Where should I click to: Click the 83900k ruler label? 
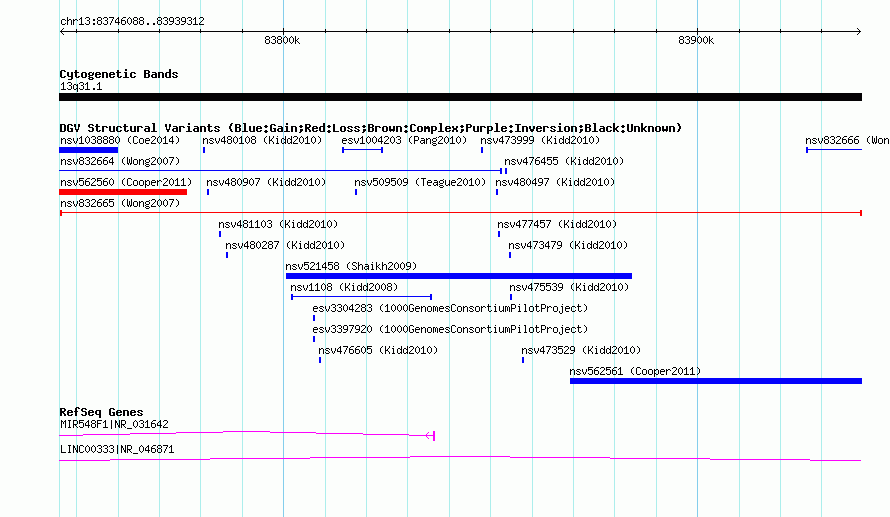click(x=696, y=40)
